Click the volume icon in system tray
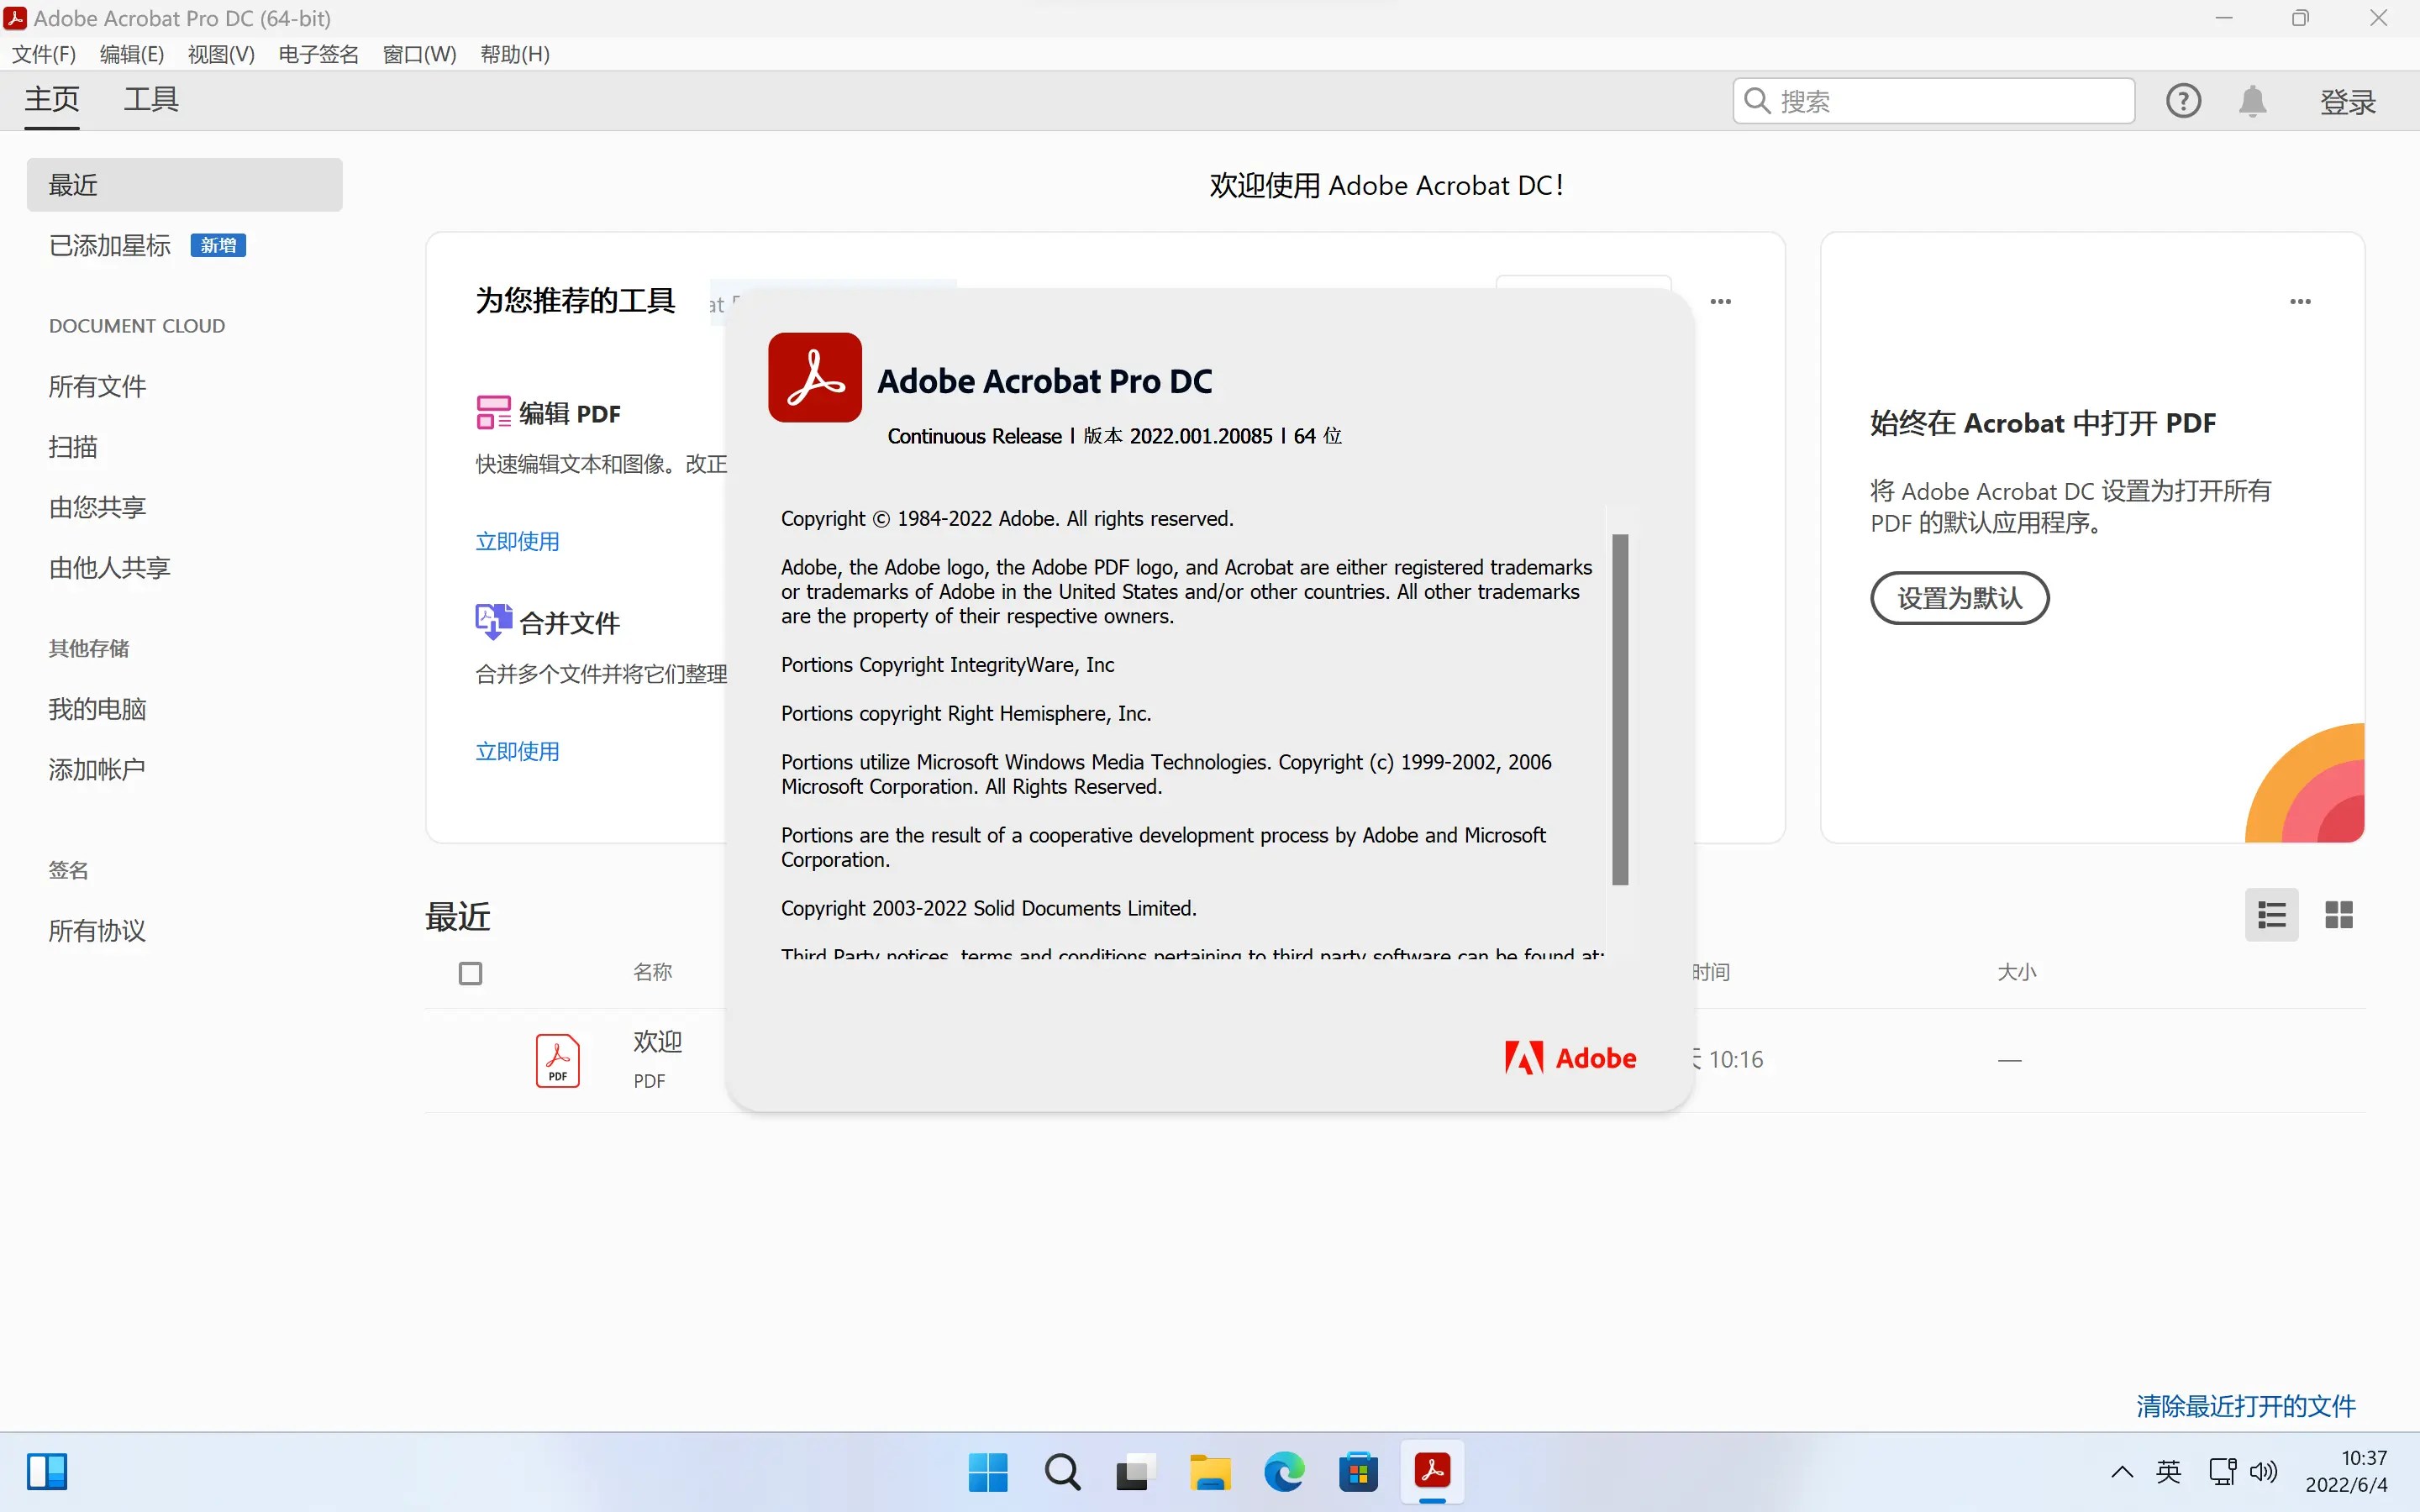The width and height of the screenshot is (2420, 1512). click(x=2263, y=1472)
